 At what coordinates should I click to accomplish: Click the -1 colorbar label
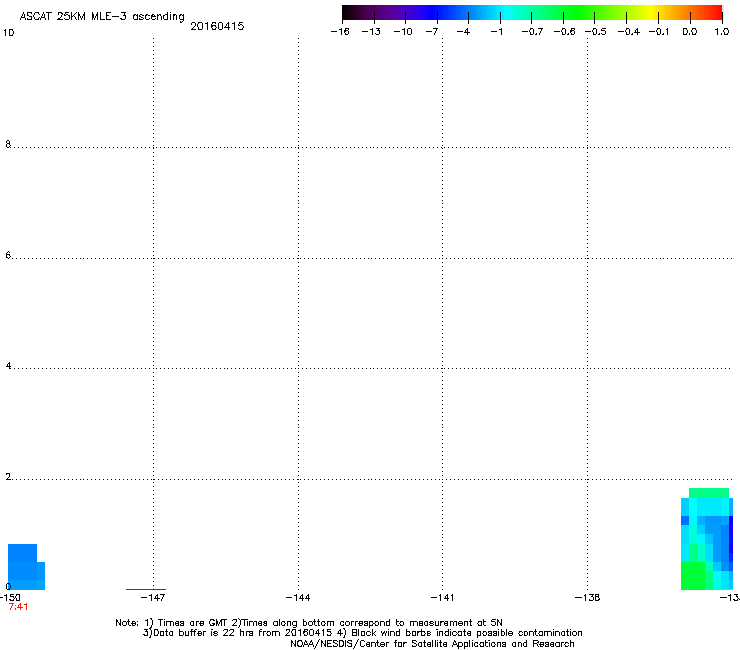tap(496, 32)
